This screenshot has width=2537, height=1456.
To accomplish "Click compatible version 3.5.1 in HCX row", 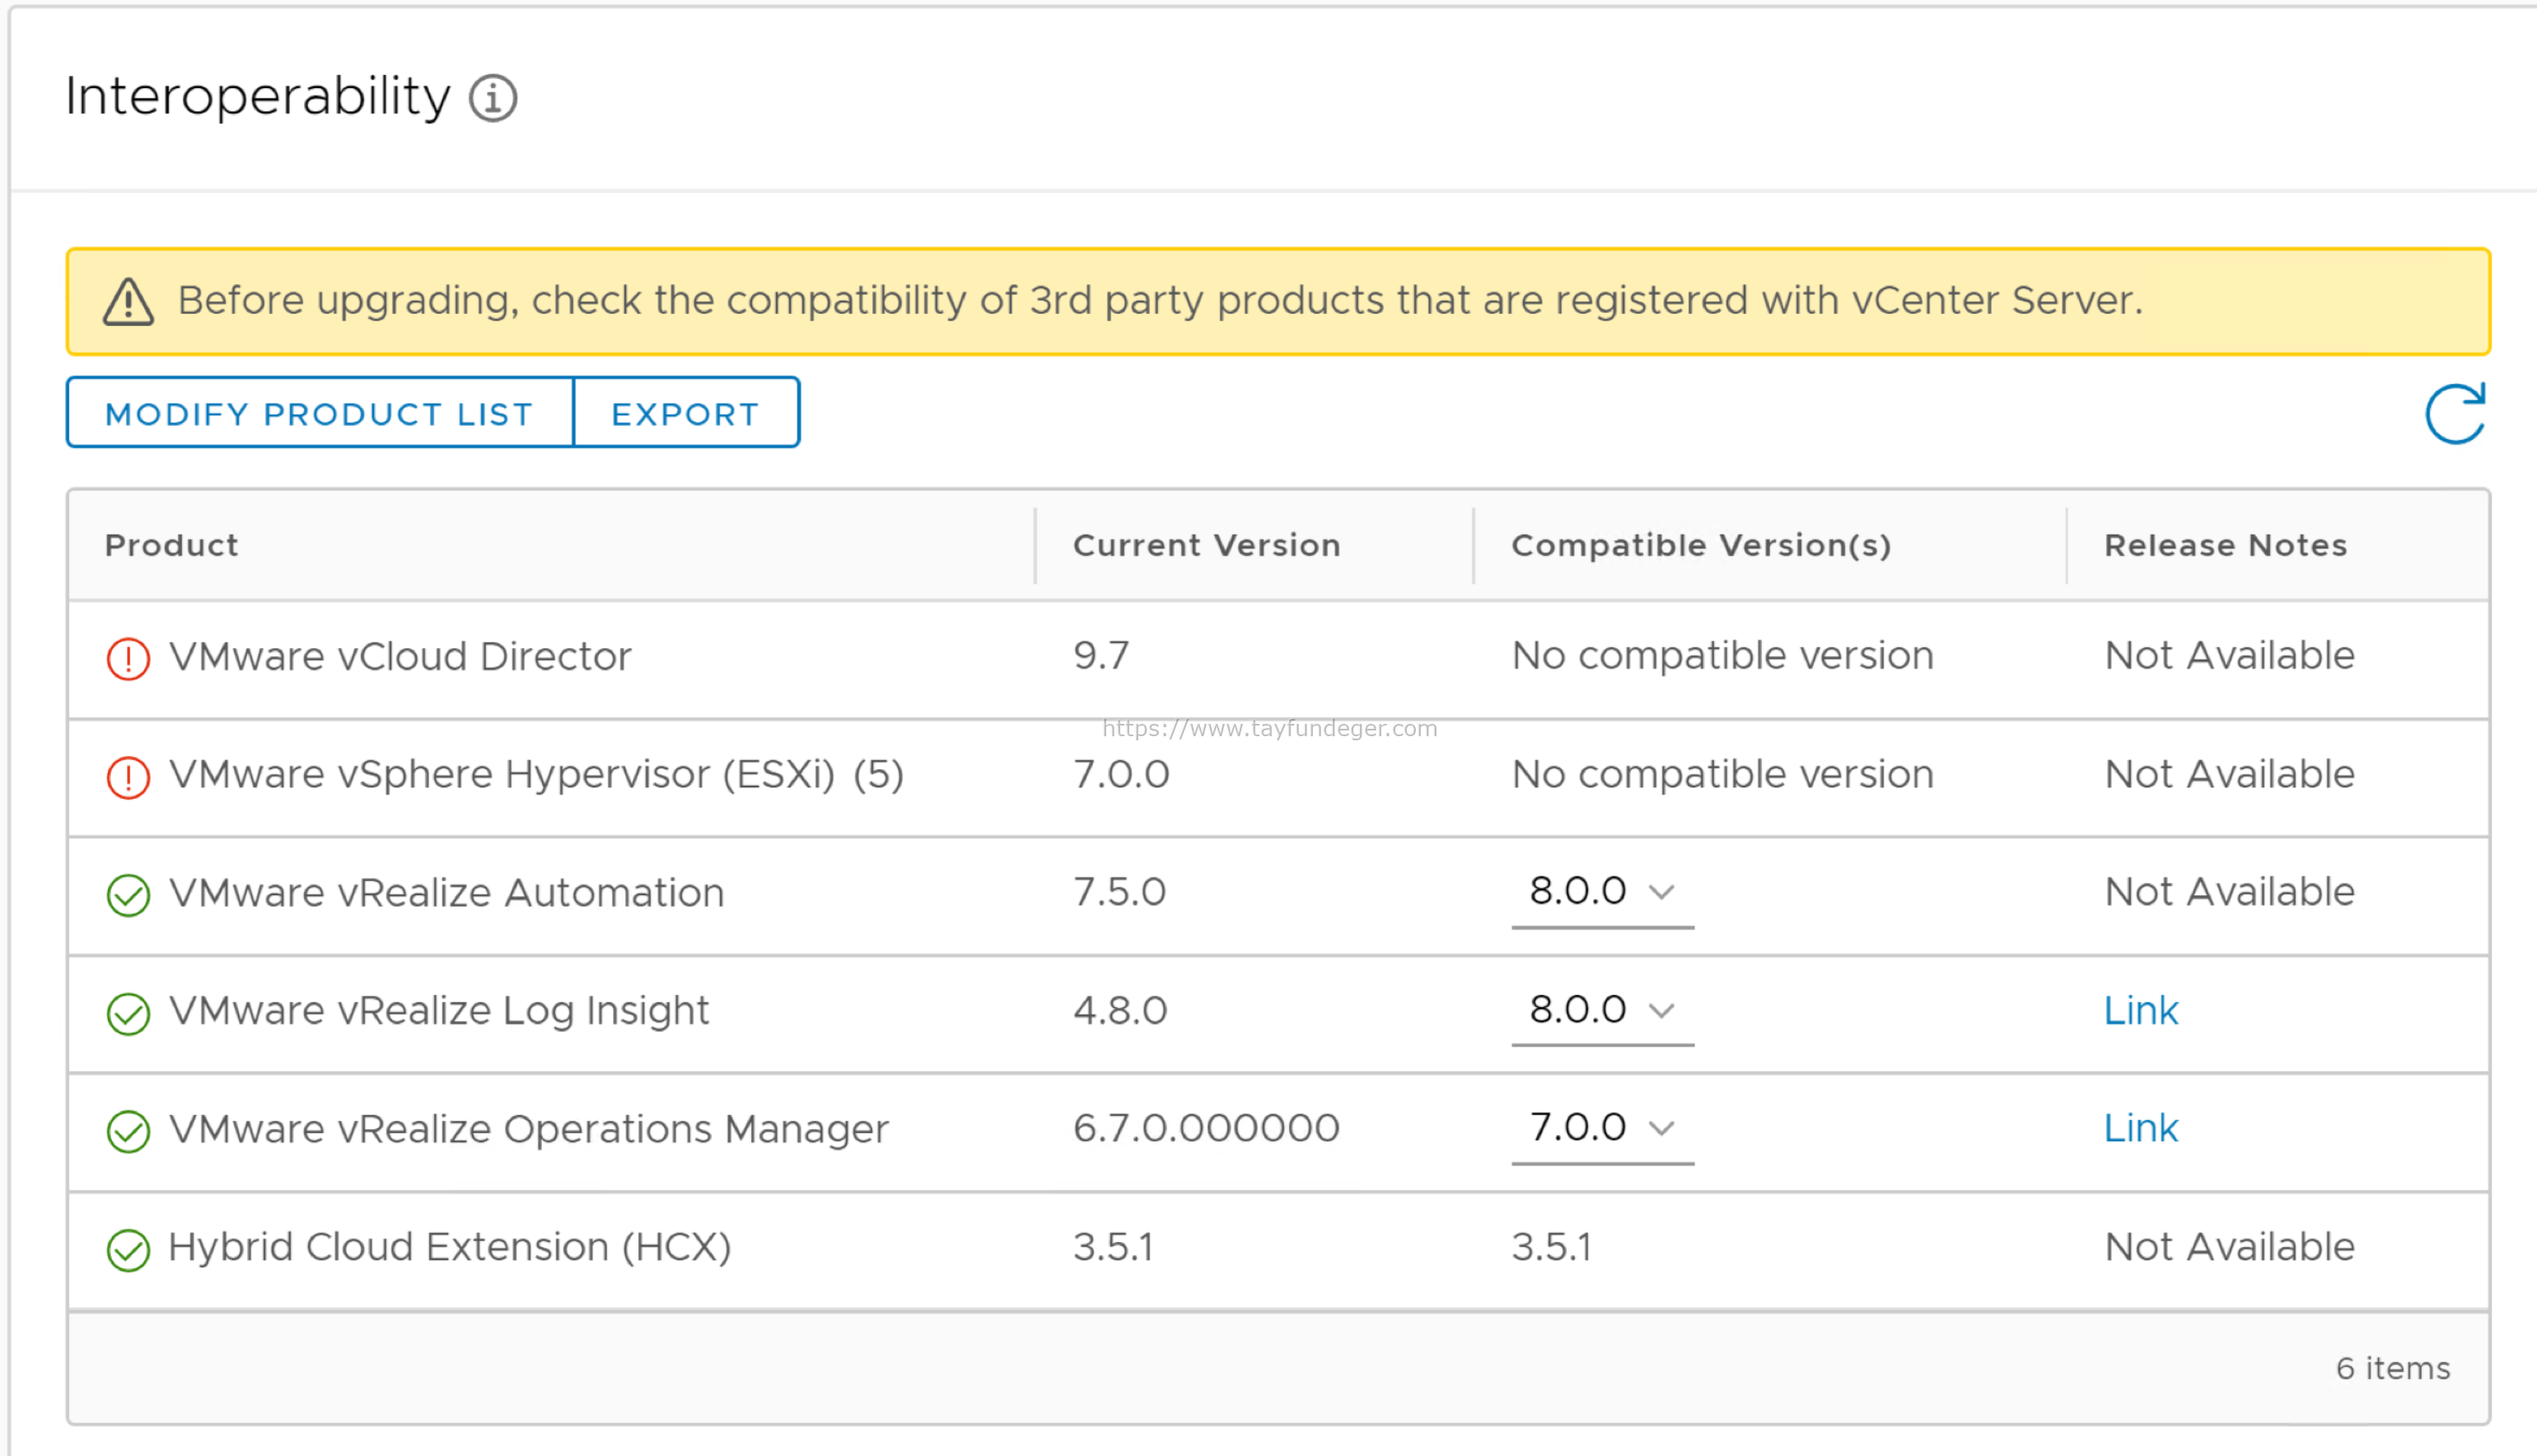I will (x=1551, y=1247).
